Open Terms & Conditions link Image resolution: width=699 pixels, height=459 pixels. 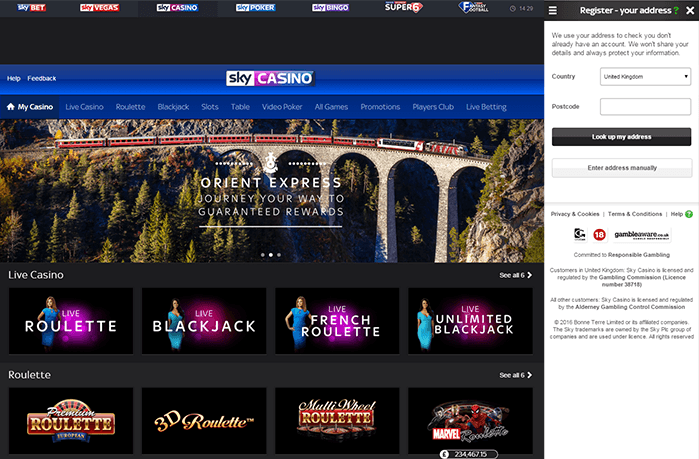(635, 214)
